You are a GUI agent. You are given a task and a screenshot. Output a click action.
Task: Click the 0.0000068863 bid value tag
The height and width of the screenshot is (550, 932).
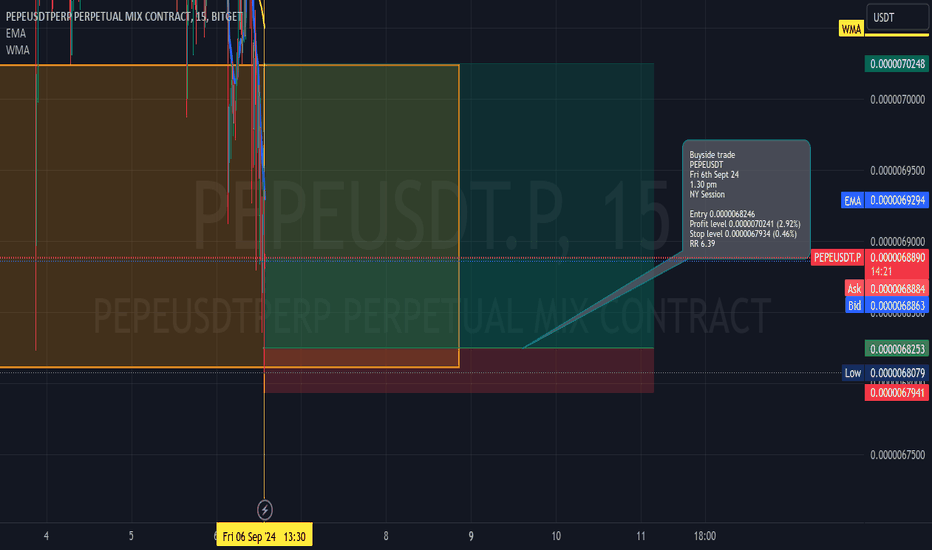tap(897, 305)
